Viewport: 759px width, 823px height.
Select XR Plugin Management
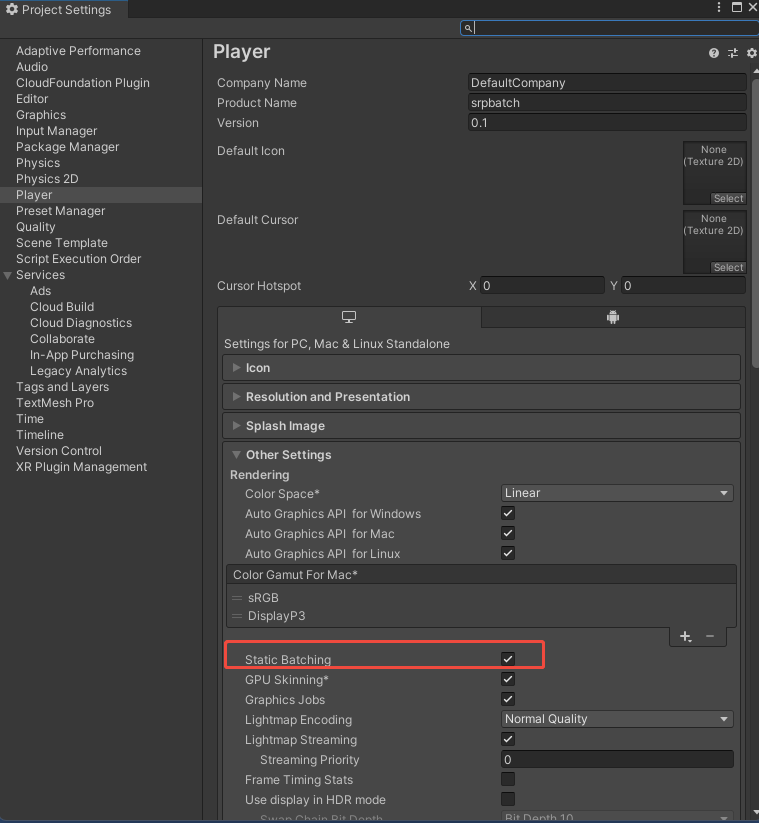81,467
